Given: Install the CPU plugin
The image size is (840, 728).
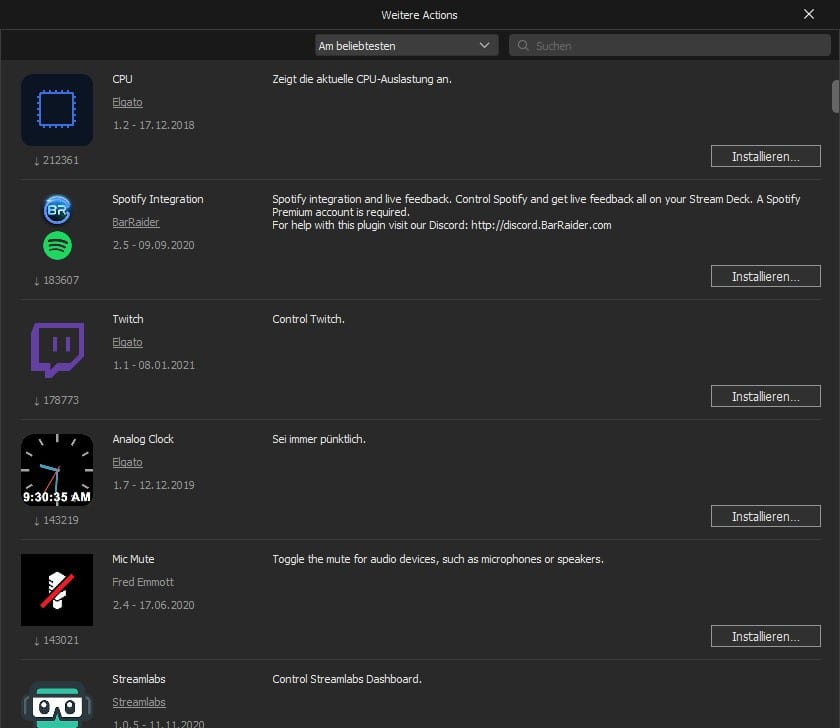Looking at the screenshot, I should click(x=765, y=157).
